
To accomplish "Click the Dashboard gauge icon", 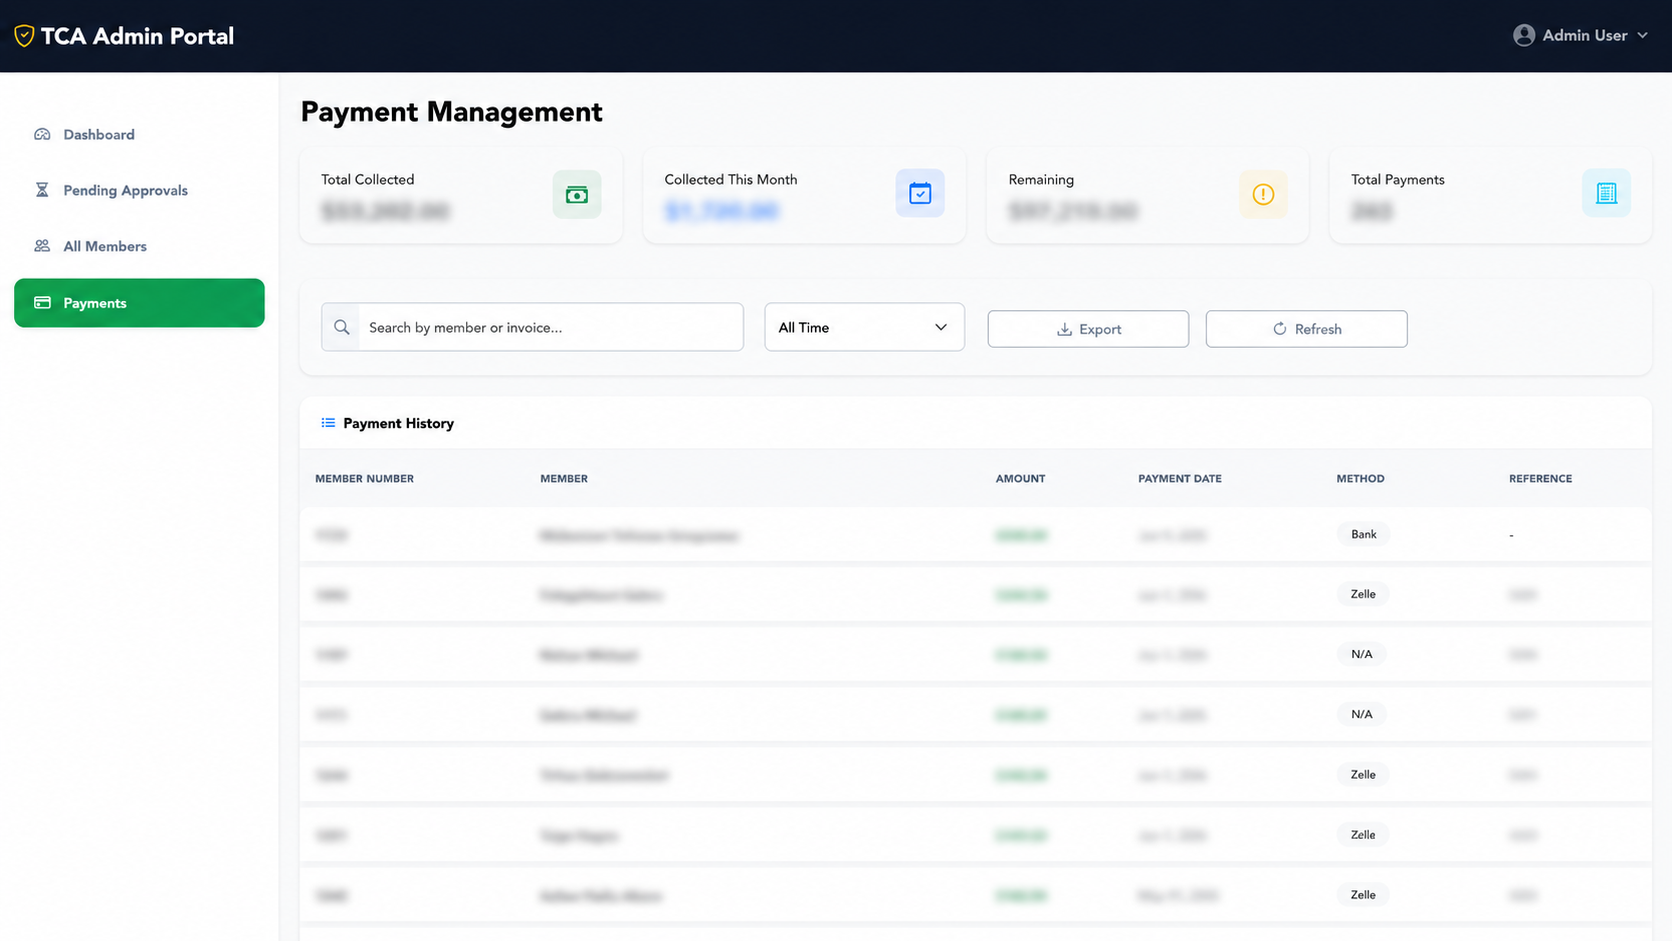I will (42, 134).
